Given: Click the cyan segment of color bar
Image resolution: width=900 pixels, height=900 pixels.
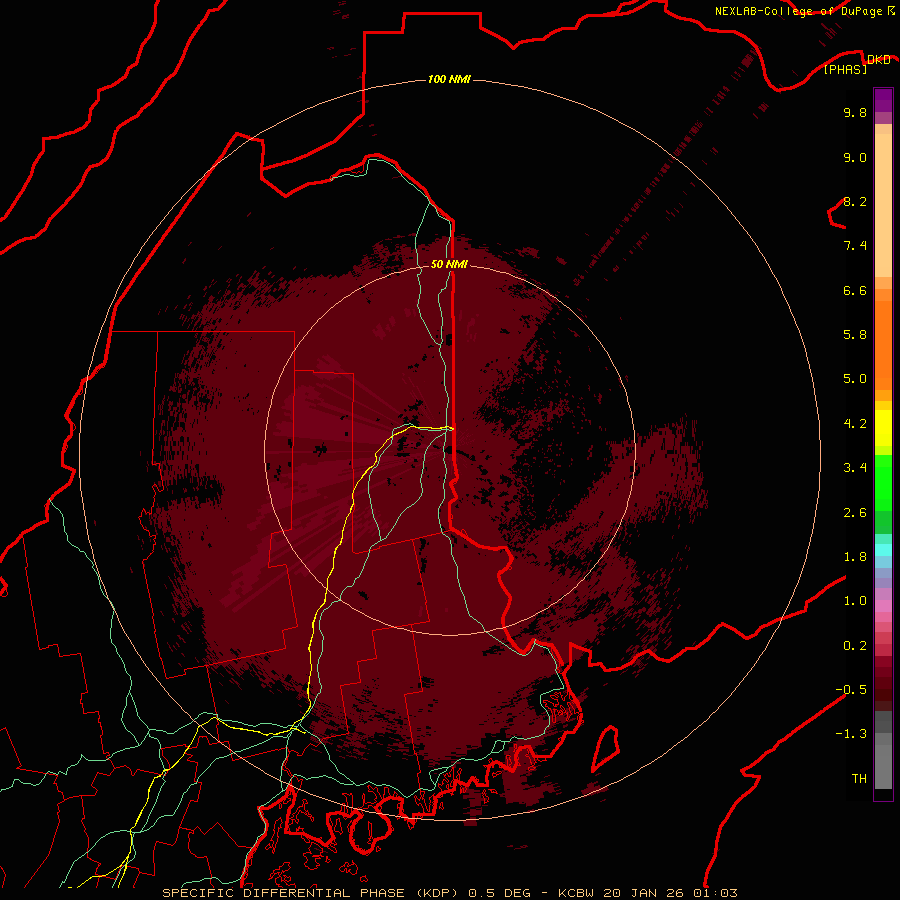Looking at the screenshot, I should pyautogui.click(x=883, y=549).
